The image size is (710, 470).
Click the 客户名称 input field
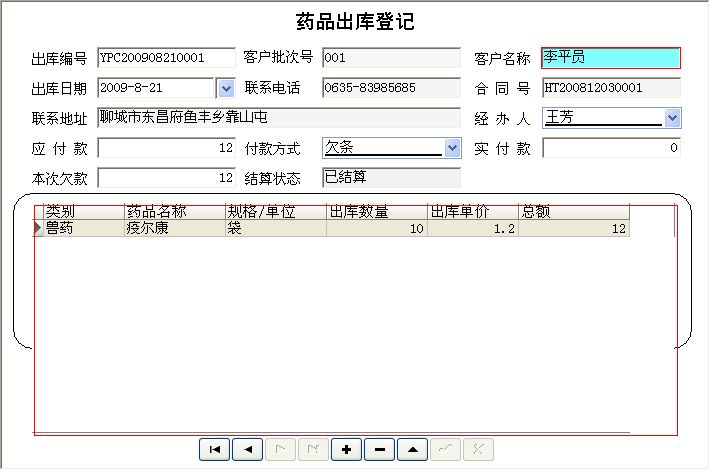610,58
